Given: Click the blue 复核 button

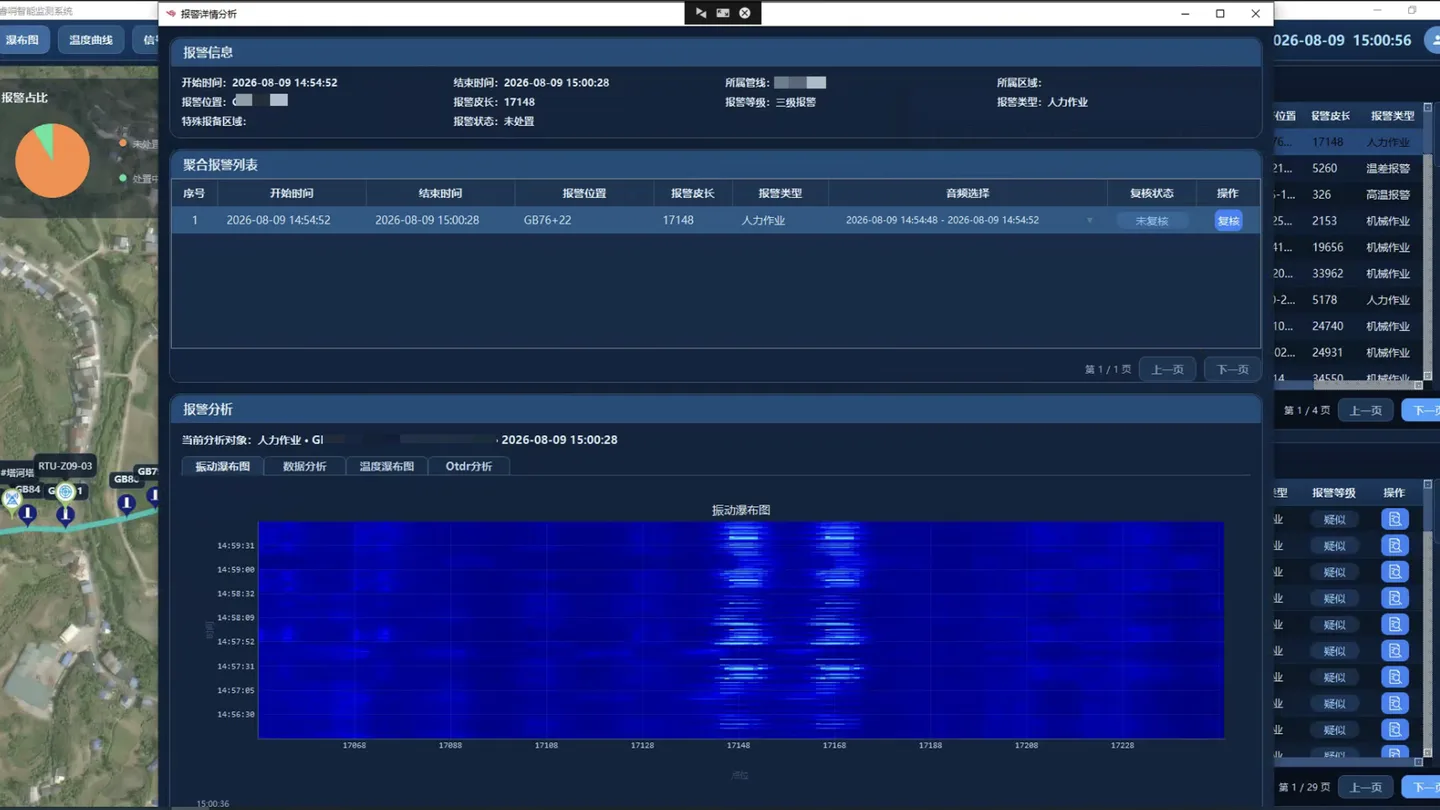Looking at the screenshot, I should coord(1228,220).
